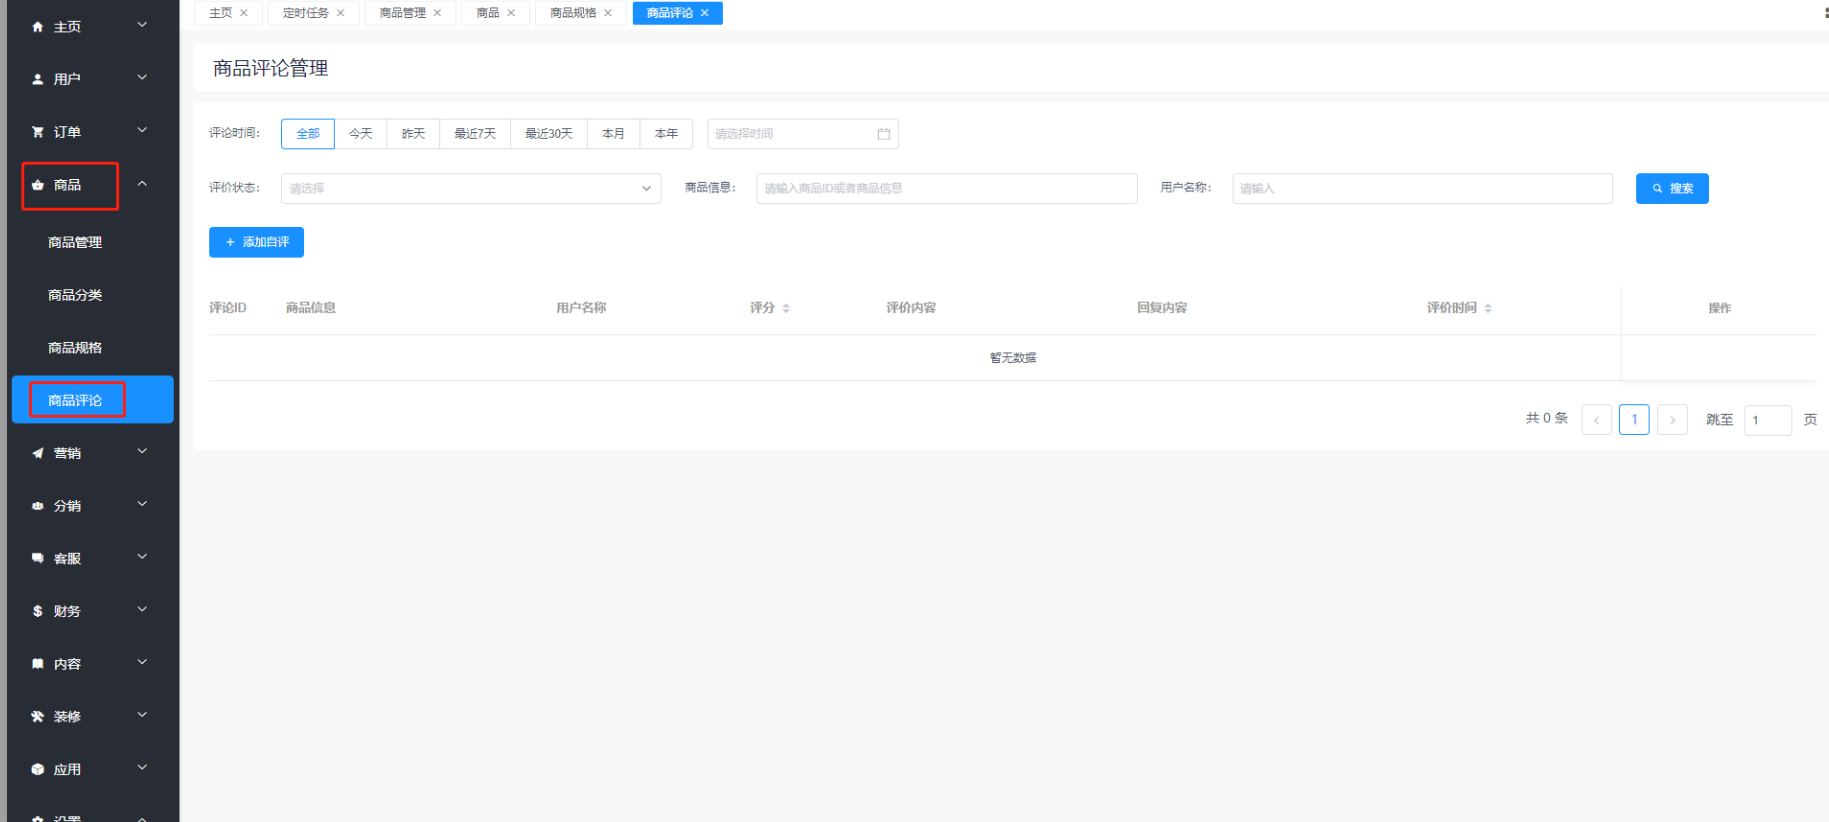1829x822 pixels.
Task: Click the 商品信息 input field
Action: (x=945, y=188)
